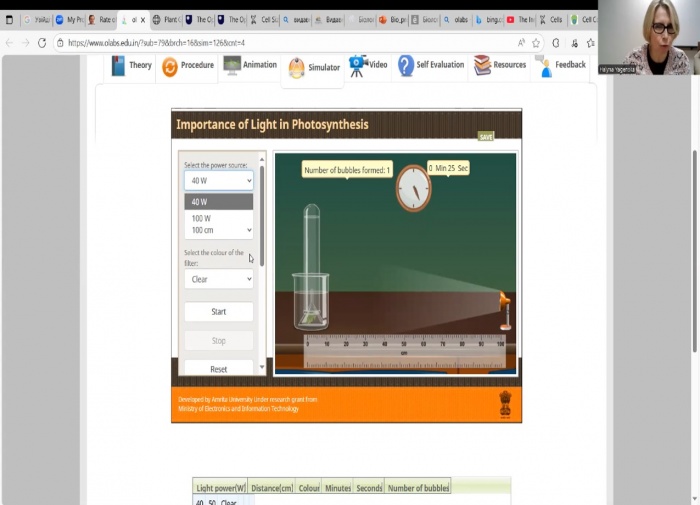Click the Procedure gear icon

pos(170,66)
